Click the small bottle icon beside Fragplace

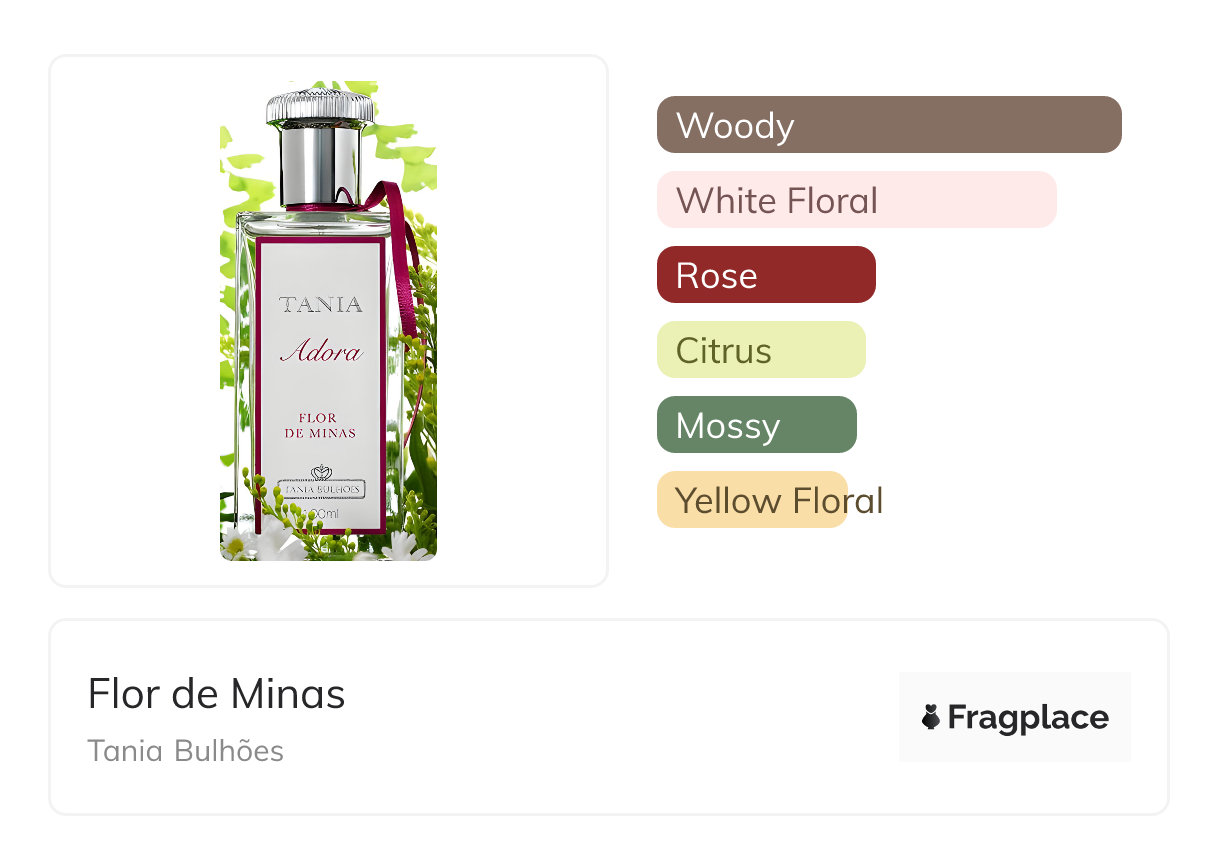[931, 717]
